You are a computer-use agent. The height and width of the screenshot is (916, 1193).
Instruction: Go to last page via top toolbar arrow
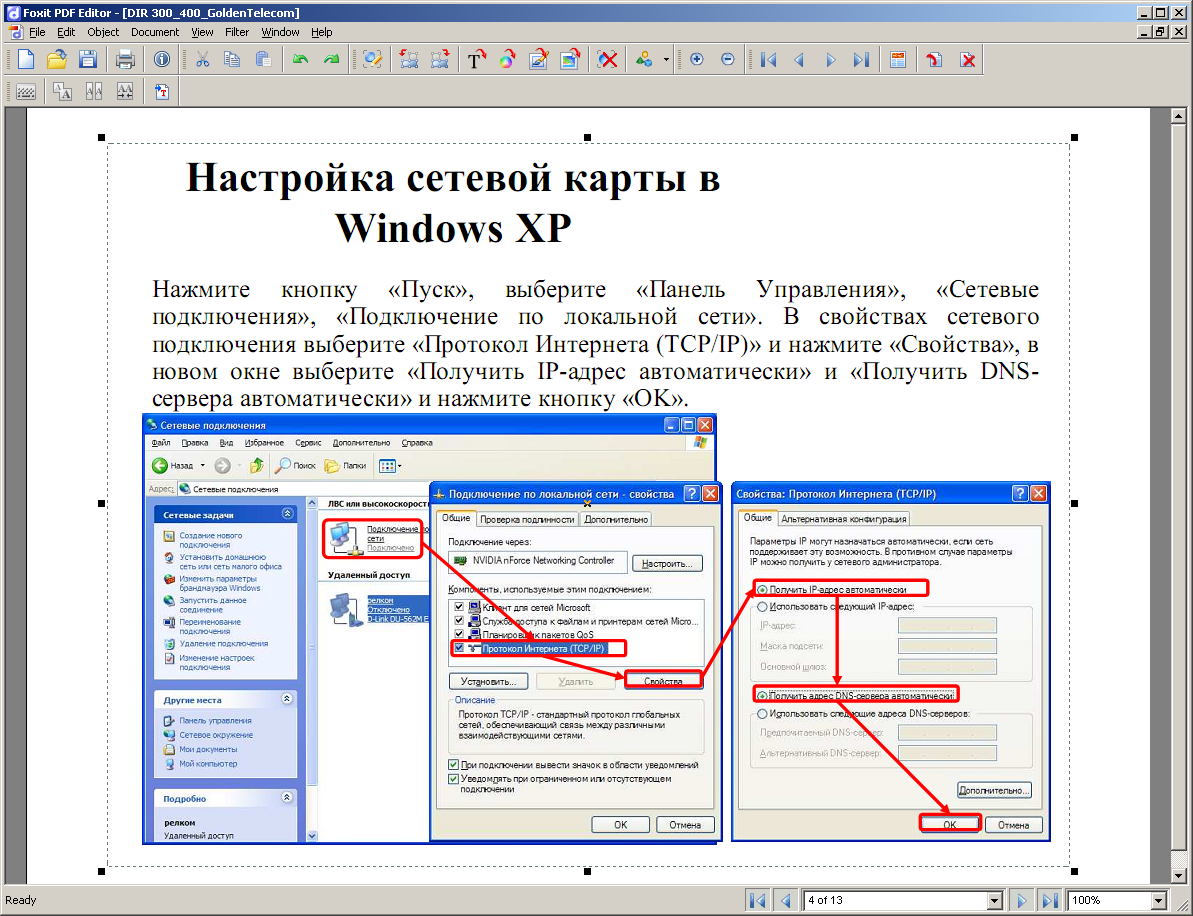tap(861, 59)
